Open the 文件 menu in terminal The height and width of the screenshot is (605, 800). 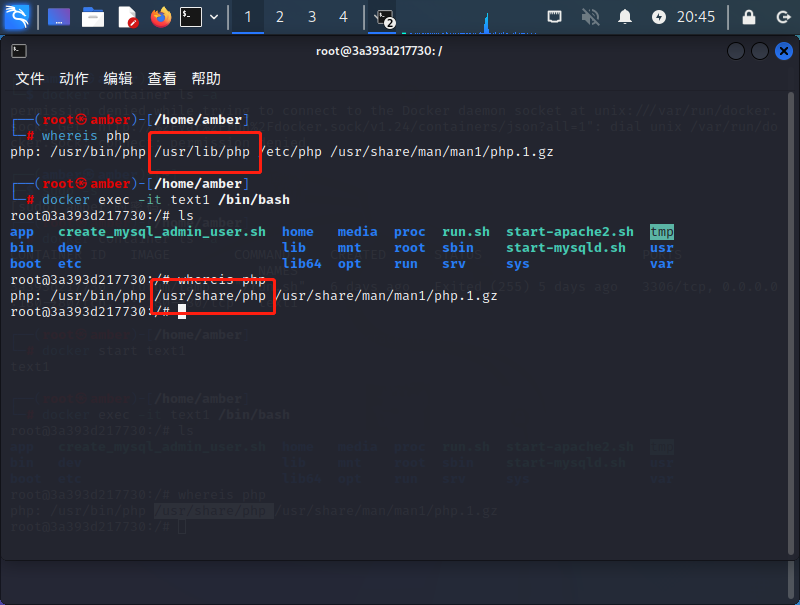(30, 78)
